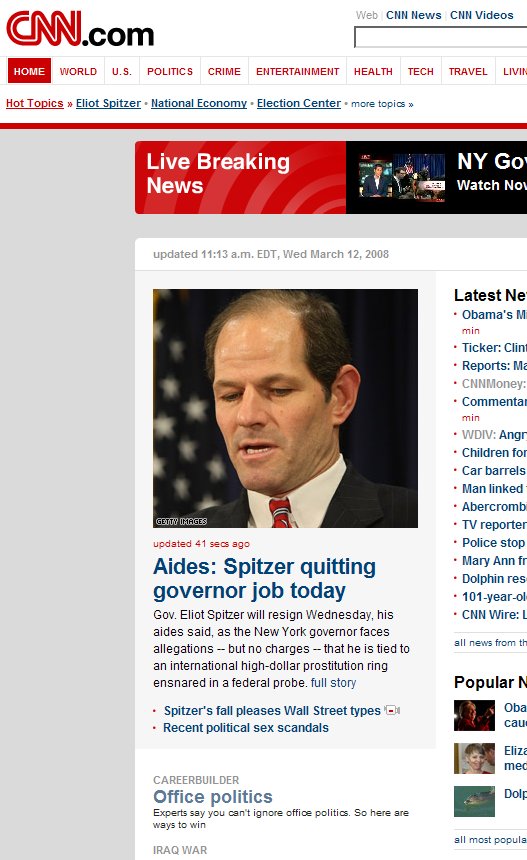Viewport: 527px width, 860px height.
Task: Go to the HOME tab
Action: tap(29, 71)
